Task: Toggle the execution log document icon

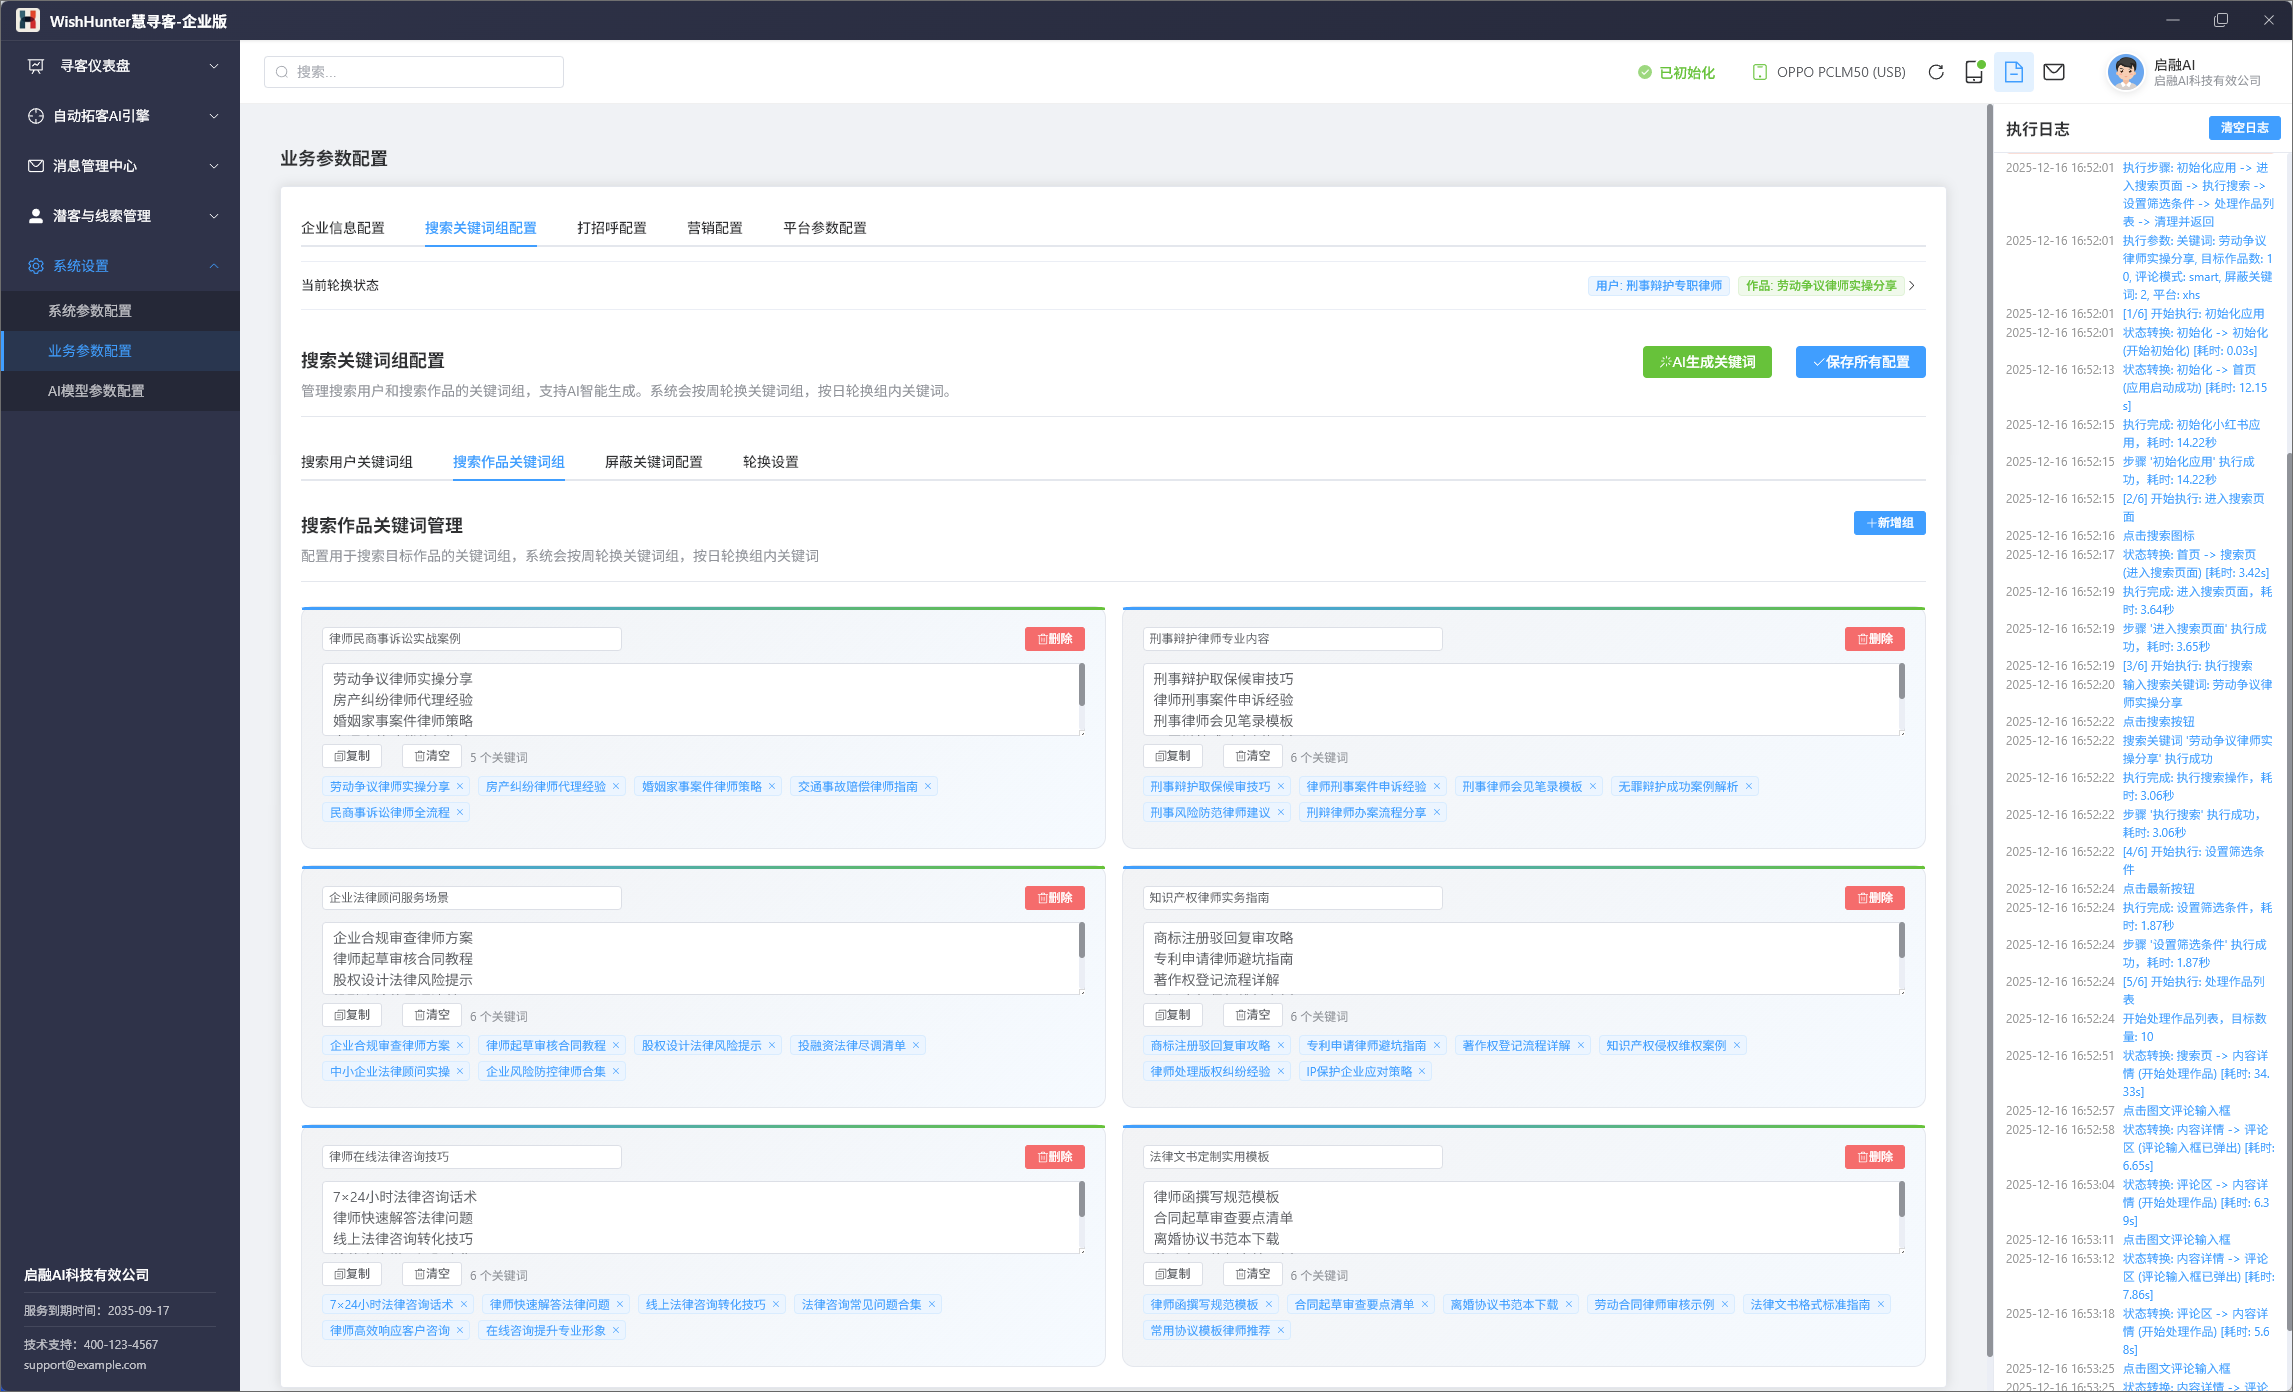Action: pyautogui.click(x=2014, y=72)
